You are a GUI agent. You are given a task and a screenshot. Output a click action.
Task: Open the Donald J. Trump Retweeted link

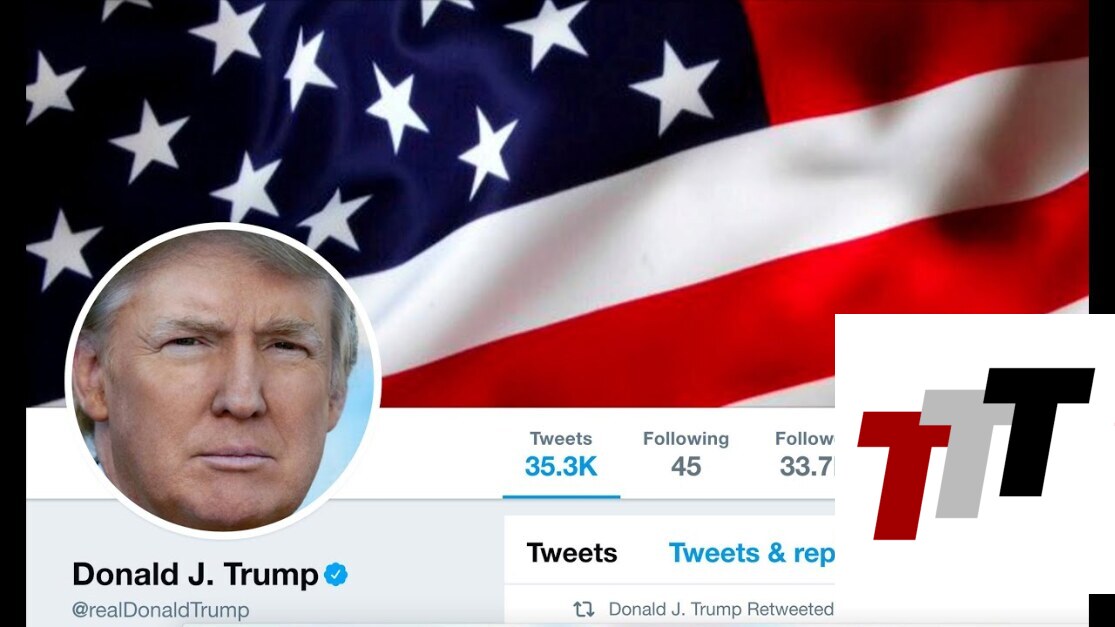click(721, 609)
